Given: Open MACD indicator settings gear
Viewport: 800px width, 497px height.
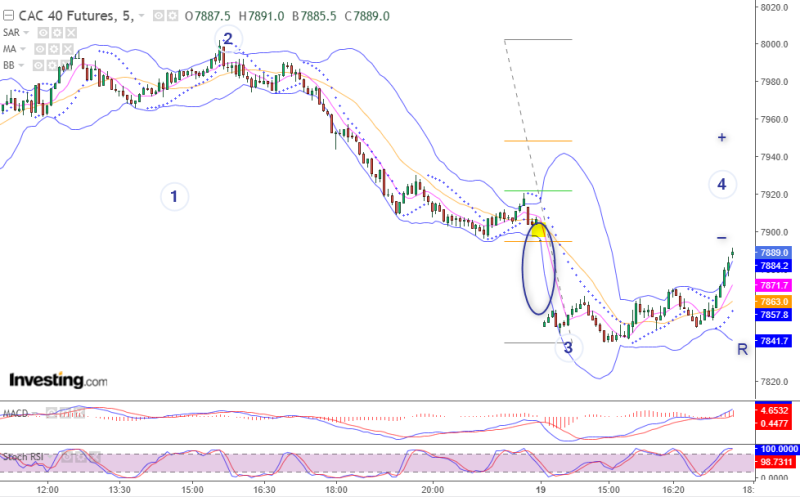Looking at the screenshot, I should (x=65, y=413).
